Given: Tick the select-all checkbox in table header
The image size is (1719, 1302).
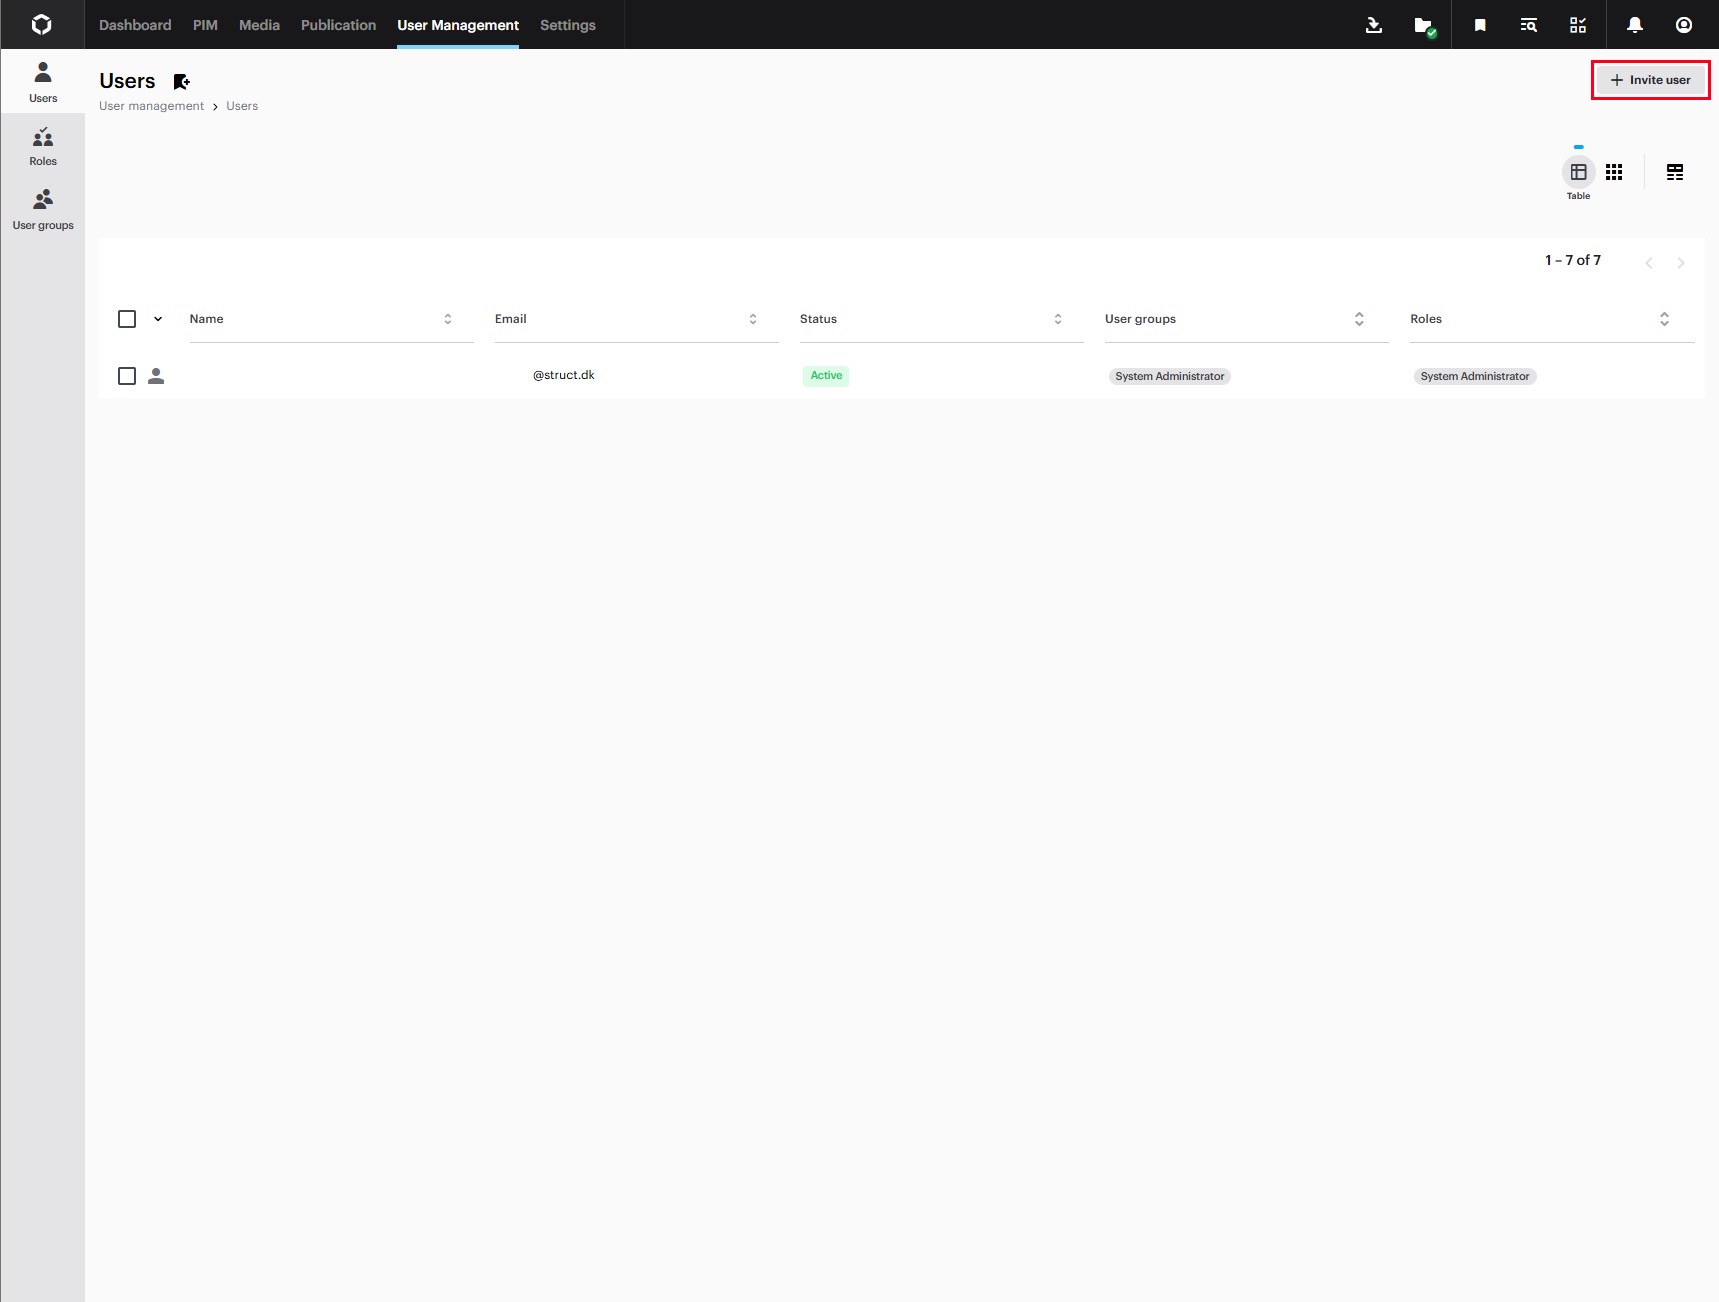Looking at the screenshot, I should coord(127,319).
